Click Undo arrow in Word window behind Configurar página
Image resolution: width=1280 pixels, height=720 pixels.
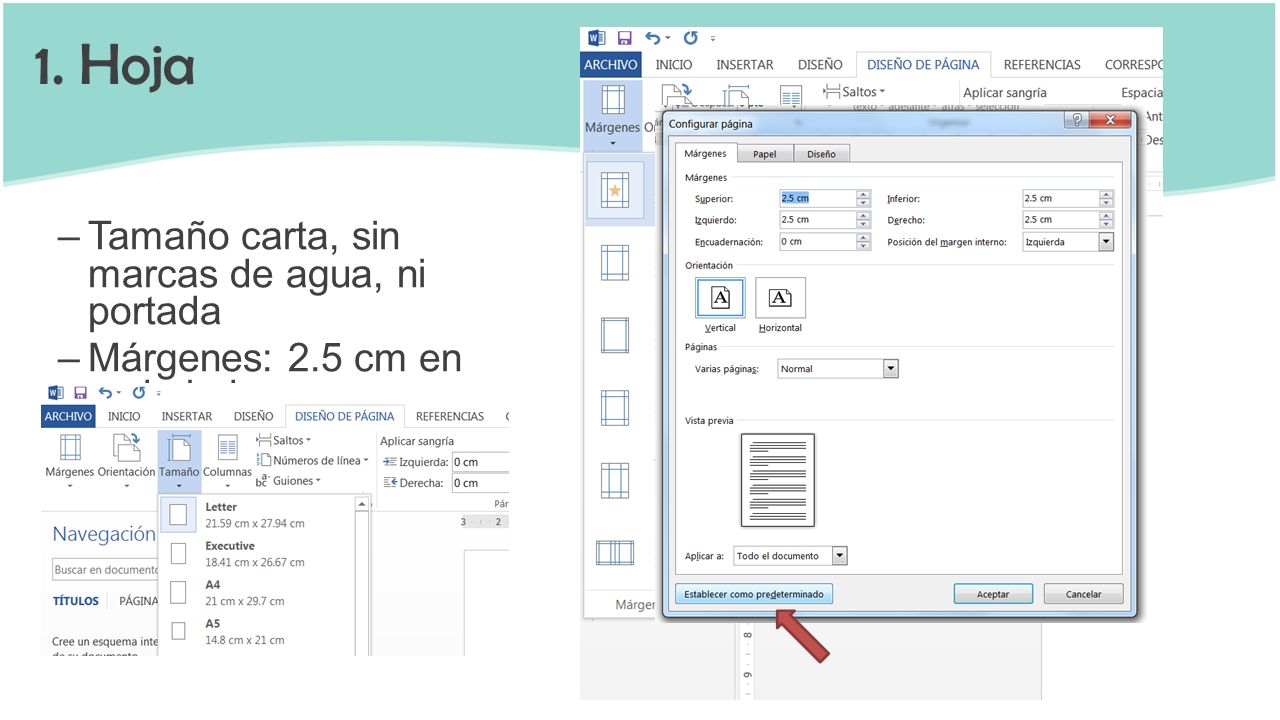click(x=652, y=38)
